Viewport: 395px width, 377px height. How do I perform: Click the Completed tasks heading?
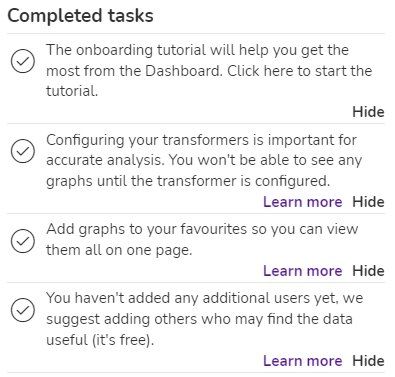80,16
